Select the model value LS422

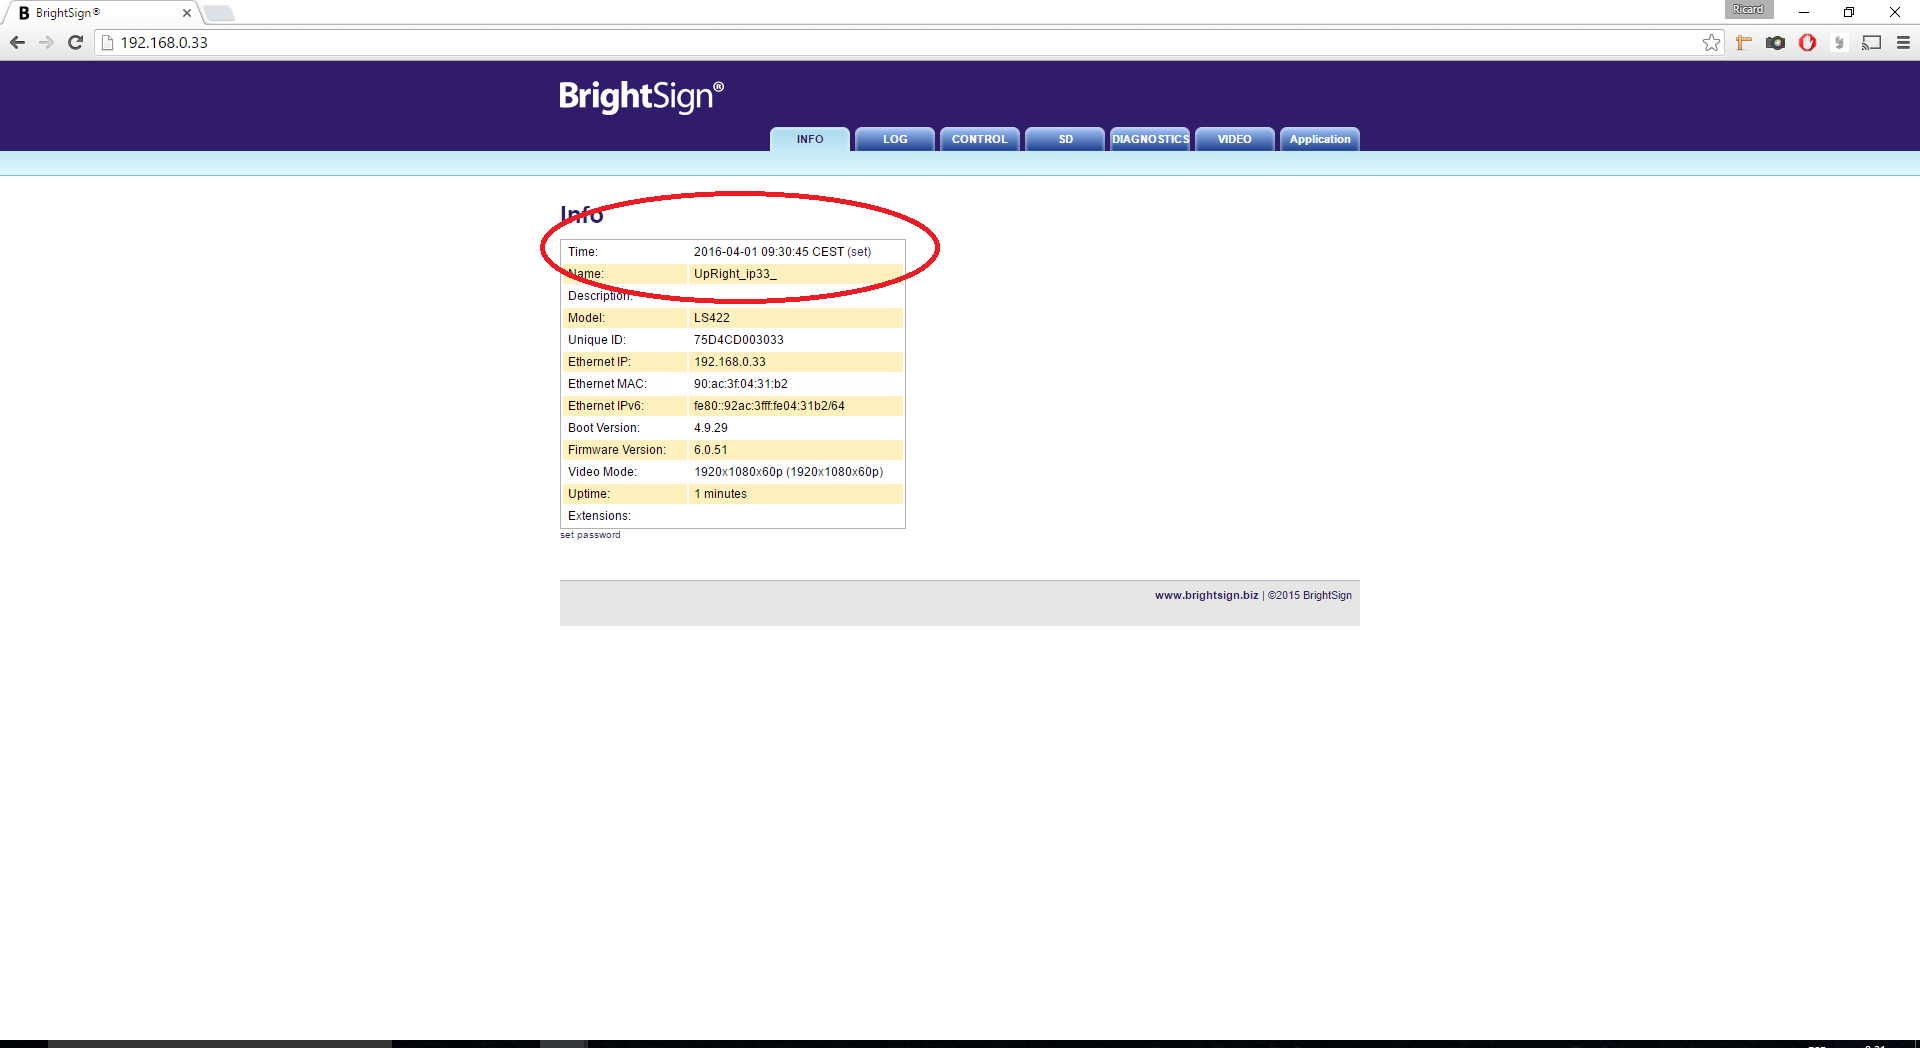(712, 318)
